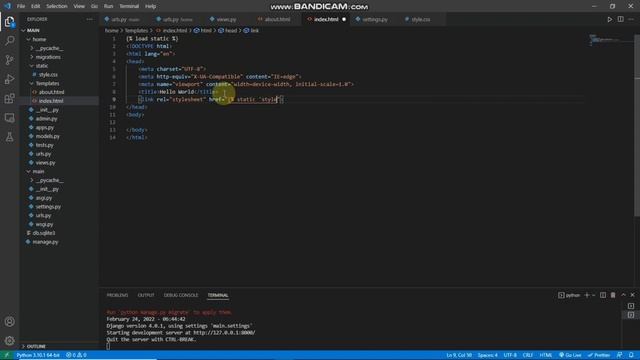The width and height of the screenshot is (640, 360).
Task: Switch to the PROBLEMS panel tab
Action: pos(117,295)
